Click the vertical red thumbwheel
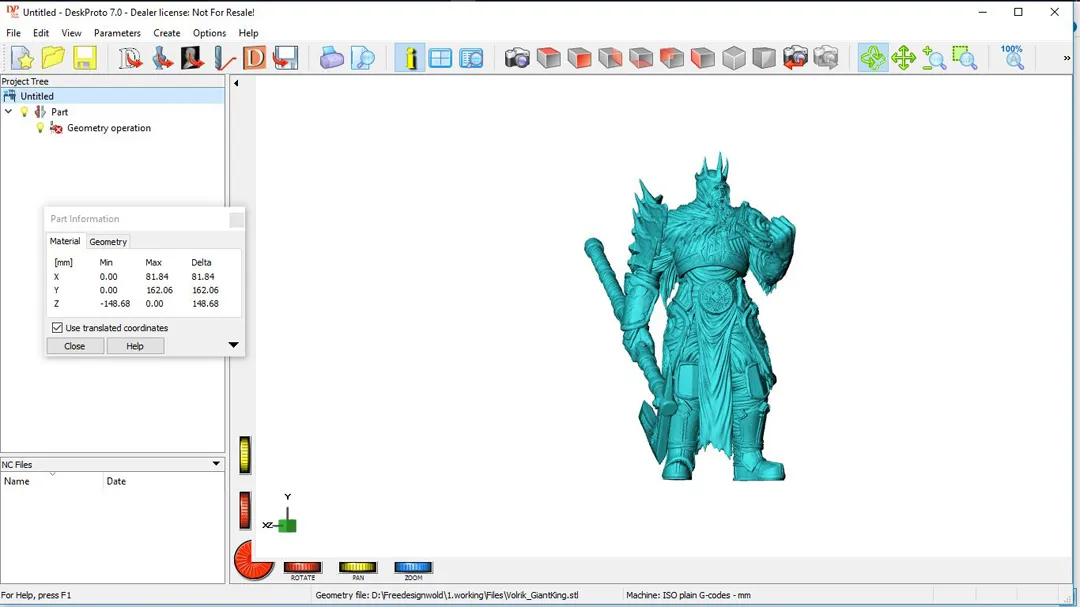The image size is (1080, 607). (245, 511)
